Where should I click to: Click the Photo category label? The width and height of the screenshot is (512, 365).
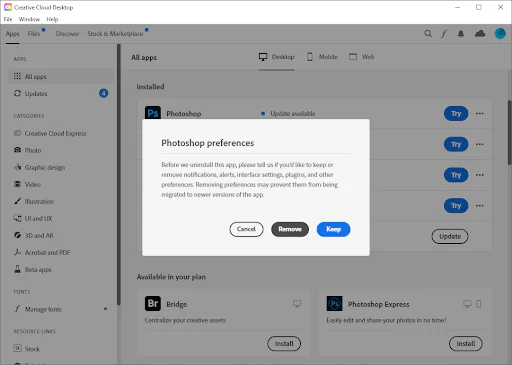click(x=33, y=150)
